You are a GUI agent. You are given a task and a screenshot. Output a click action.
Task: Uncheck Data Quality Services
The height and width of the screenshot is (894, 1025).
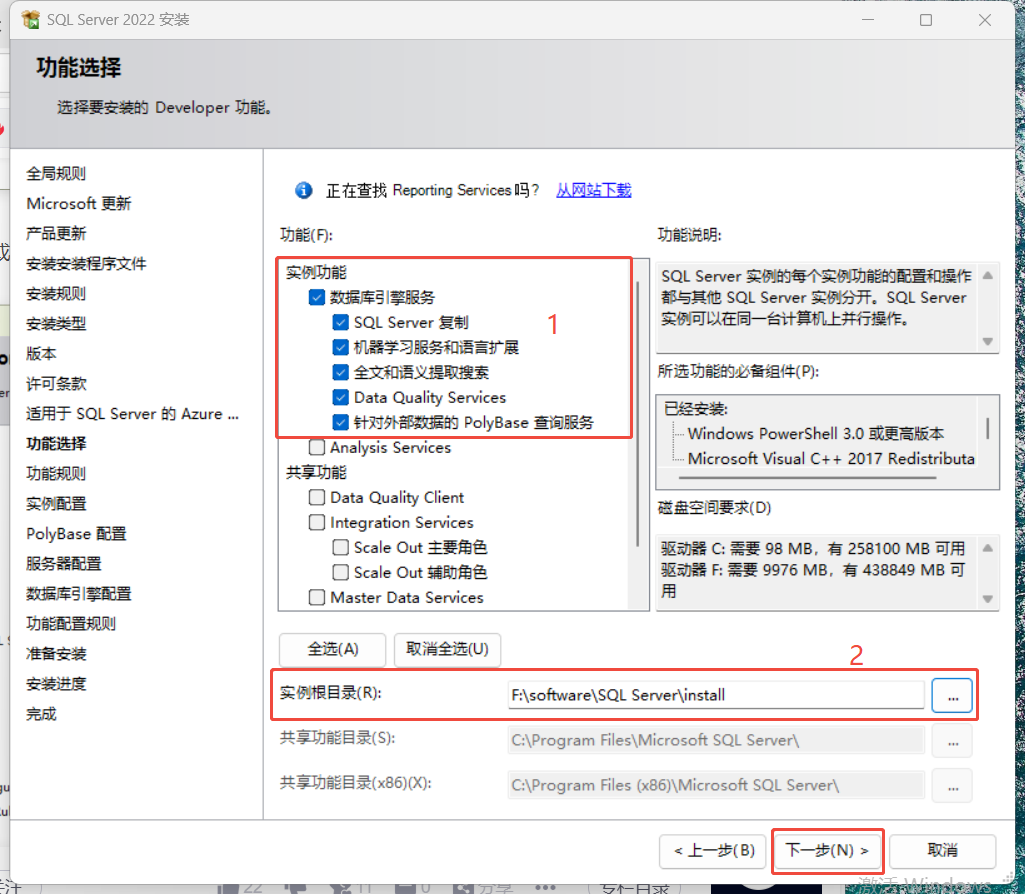339,397
